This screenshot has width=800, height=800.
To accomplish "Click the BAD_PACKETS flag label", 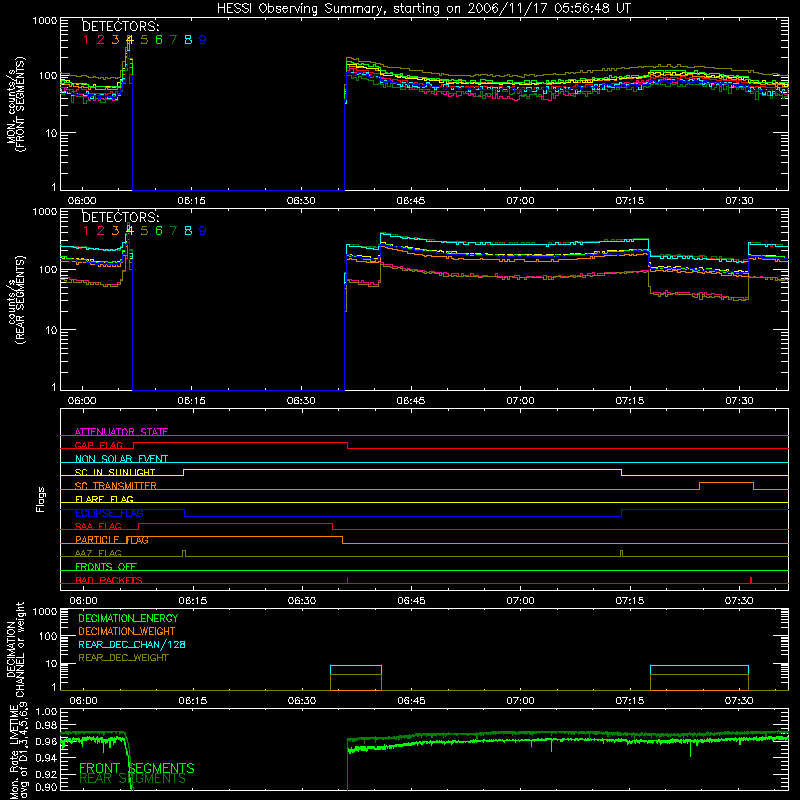I will [109, 580].
